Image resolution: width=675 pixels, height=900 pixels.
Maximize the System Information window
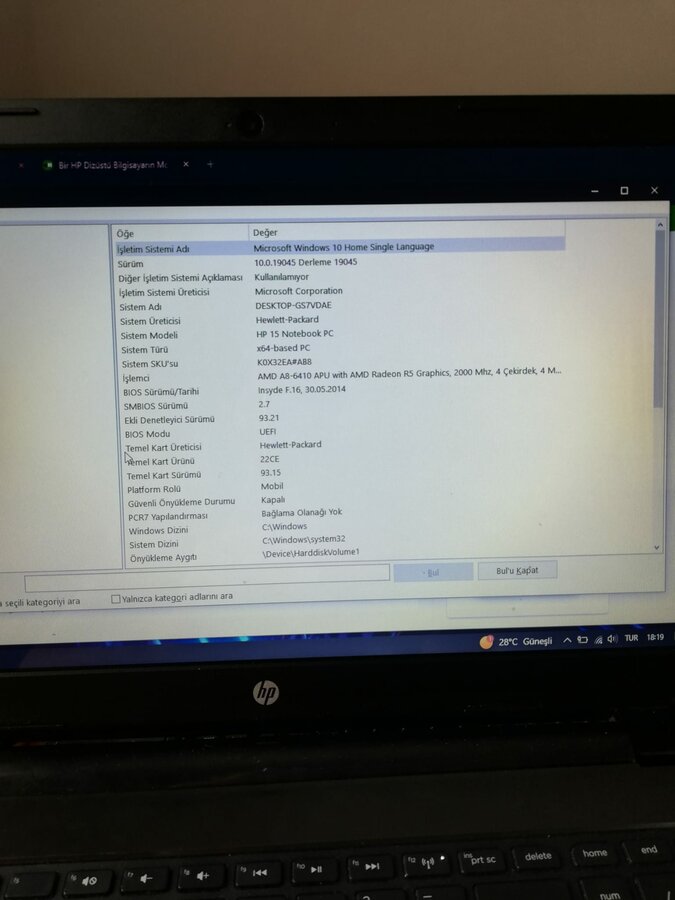pos(624,191)
